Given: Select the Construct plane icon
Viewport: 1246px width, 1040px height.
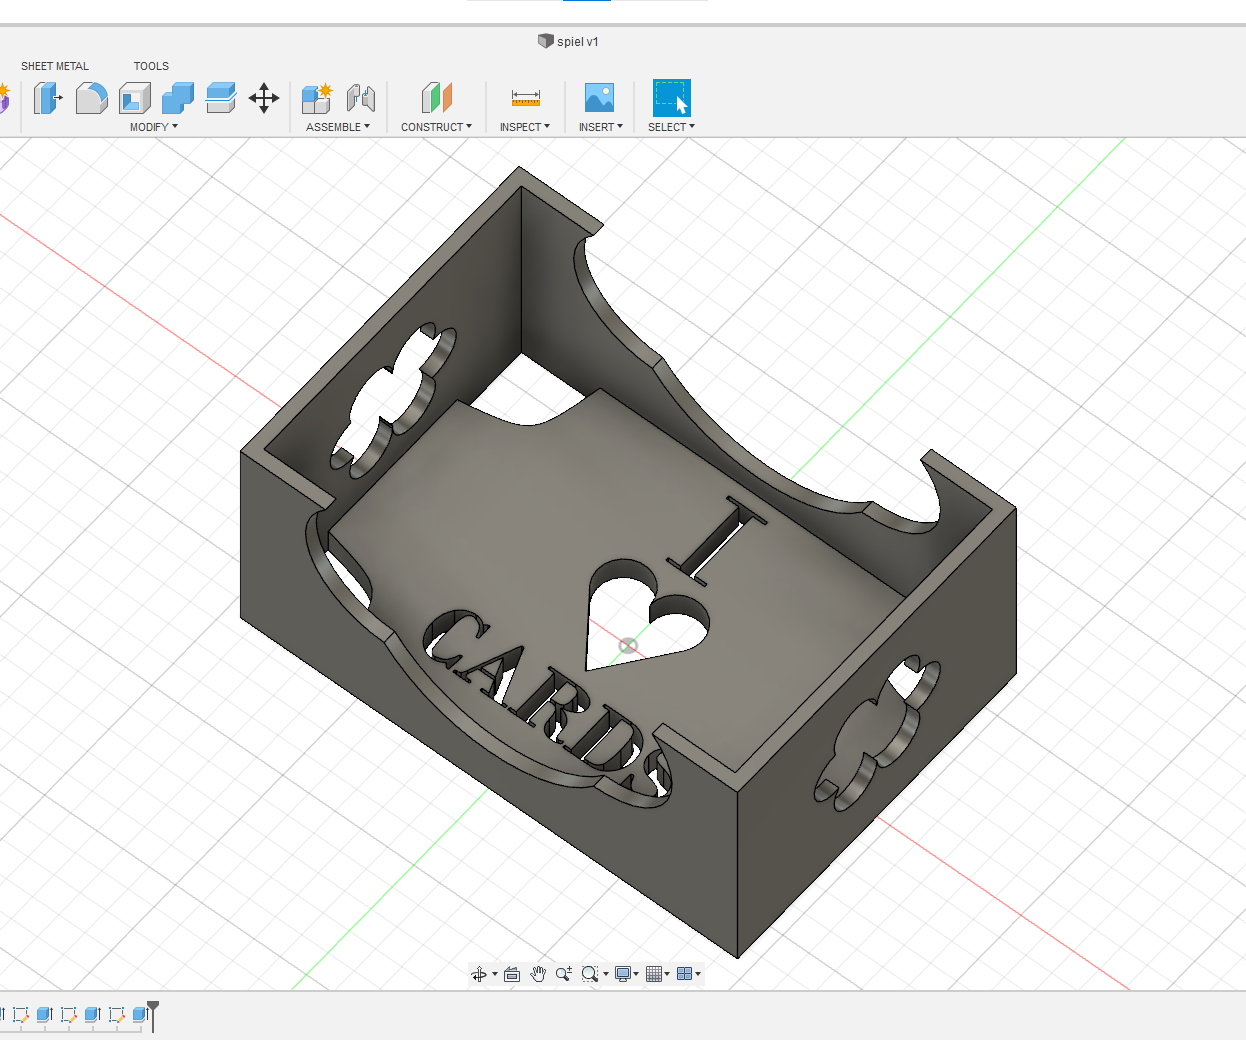Looking at the screenshot, I should pos(436,98).
